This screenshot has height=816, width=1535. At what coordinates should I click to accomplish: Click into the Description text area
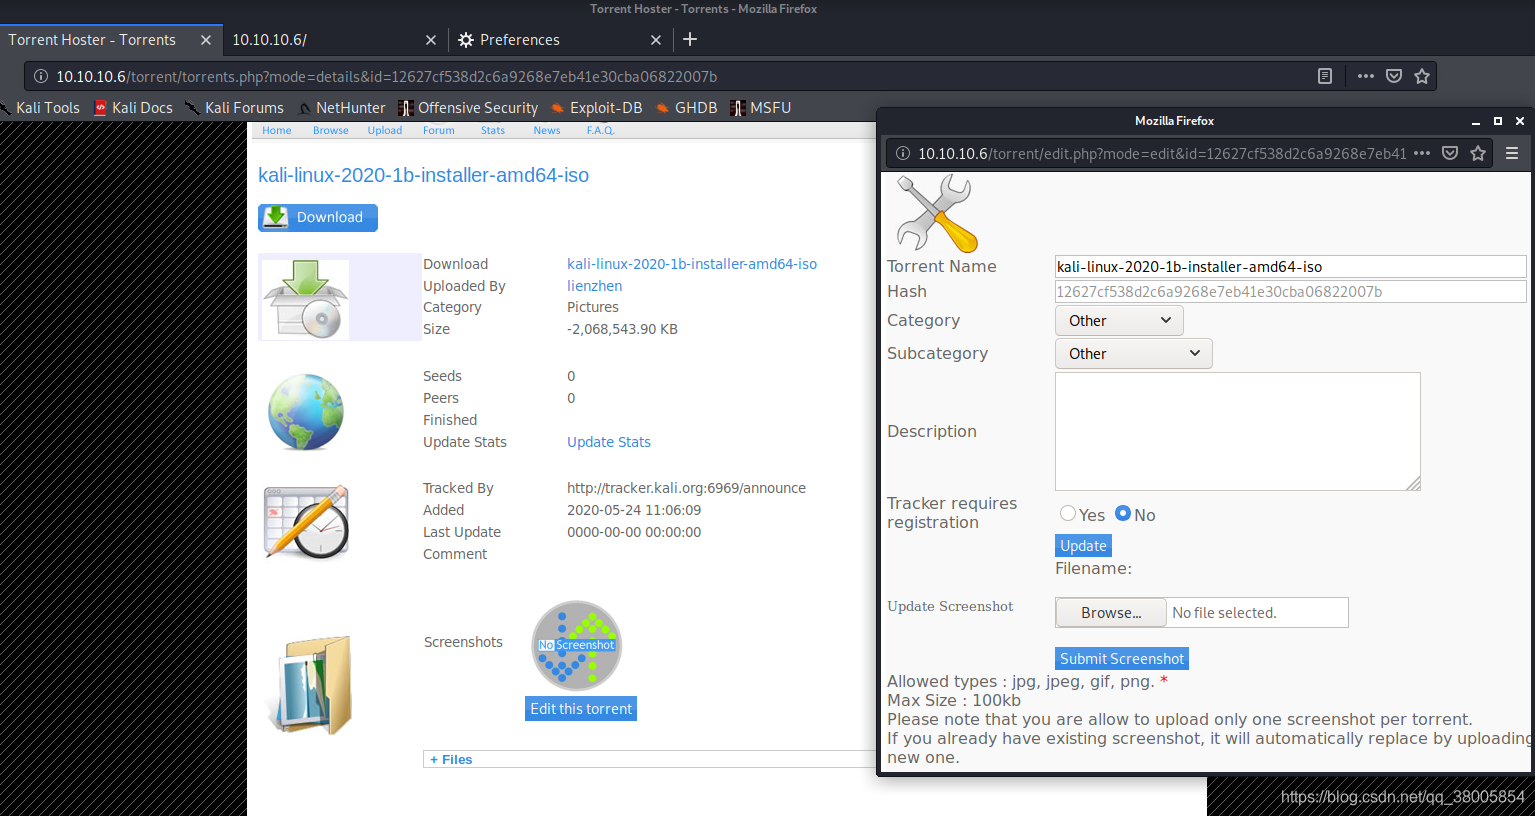(x=1238, y=432)
